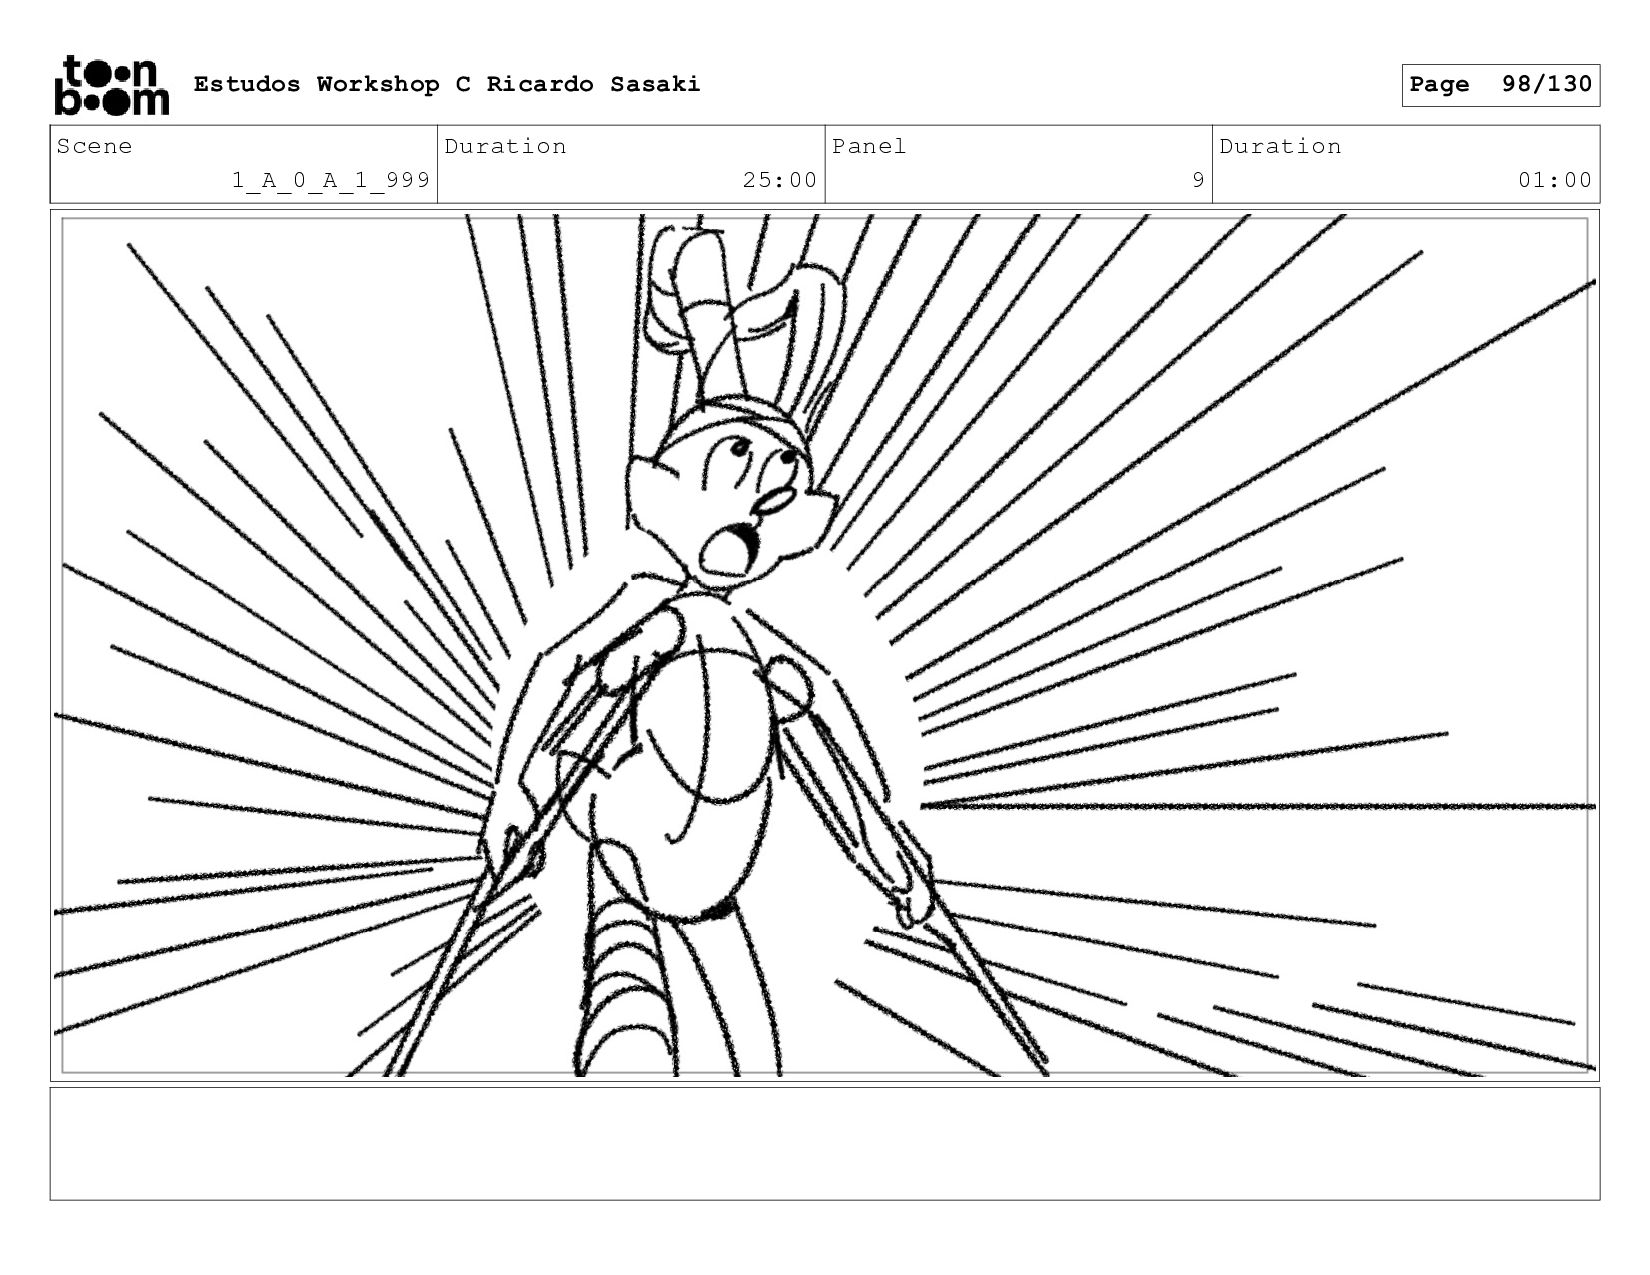
Task: Select the title 'Estudos Workshop C Ricardo Sasaki'
Action: point(446,84)
